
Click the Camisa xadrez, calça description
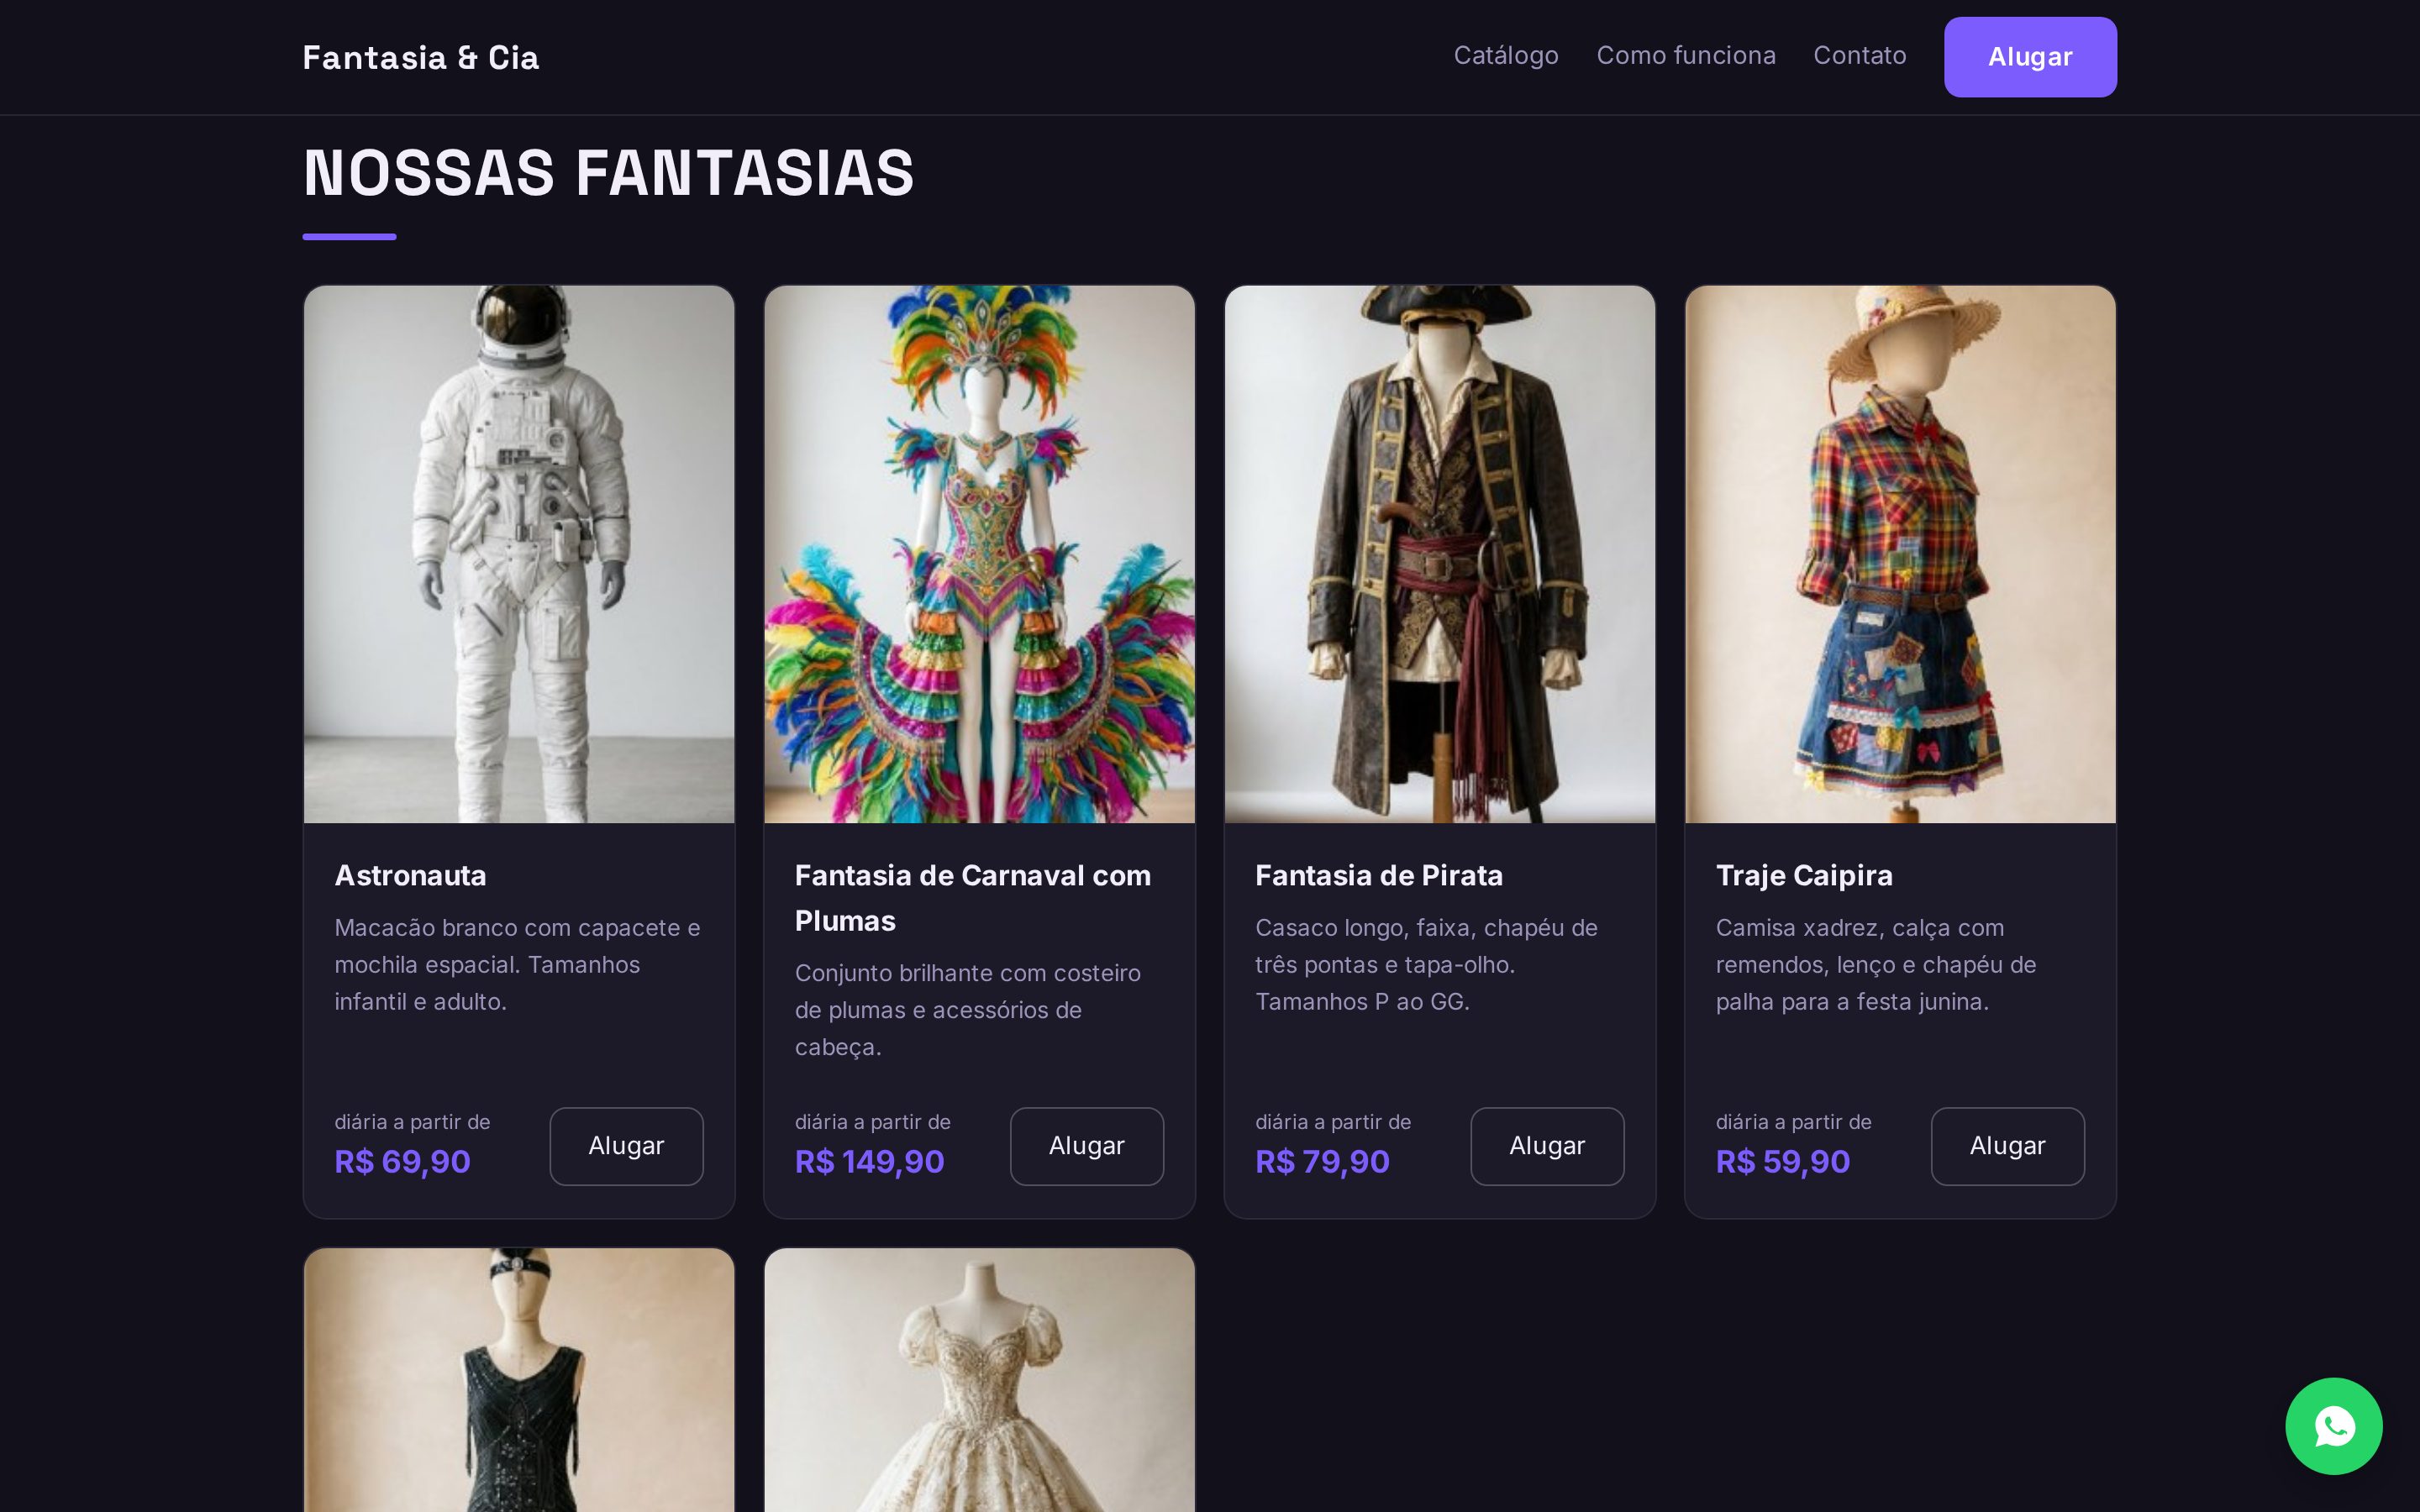(x=1876, y=965)
